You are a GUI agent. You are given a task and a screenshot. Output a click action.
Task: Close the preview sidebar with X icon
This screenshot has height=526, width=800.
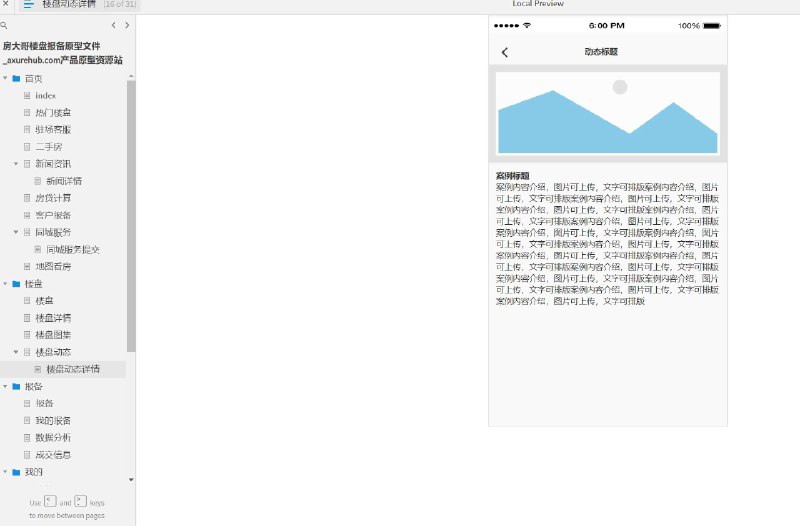[x=6, y=3]
